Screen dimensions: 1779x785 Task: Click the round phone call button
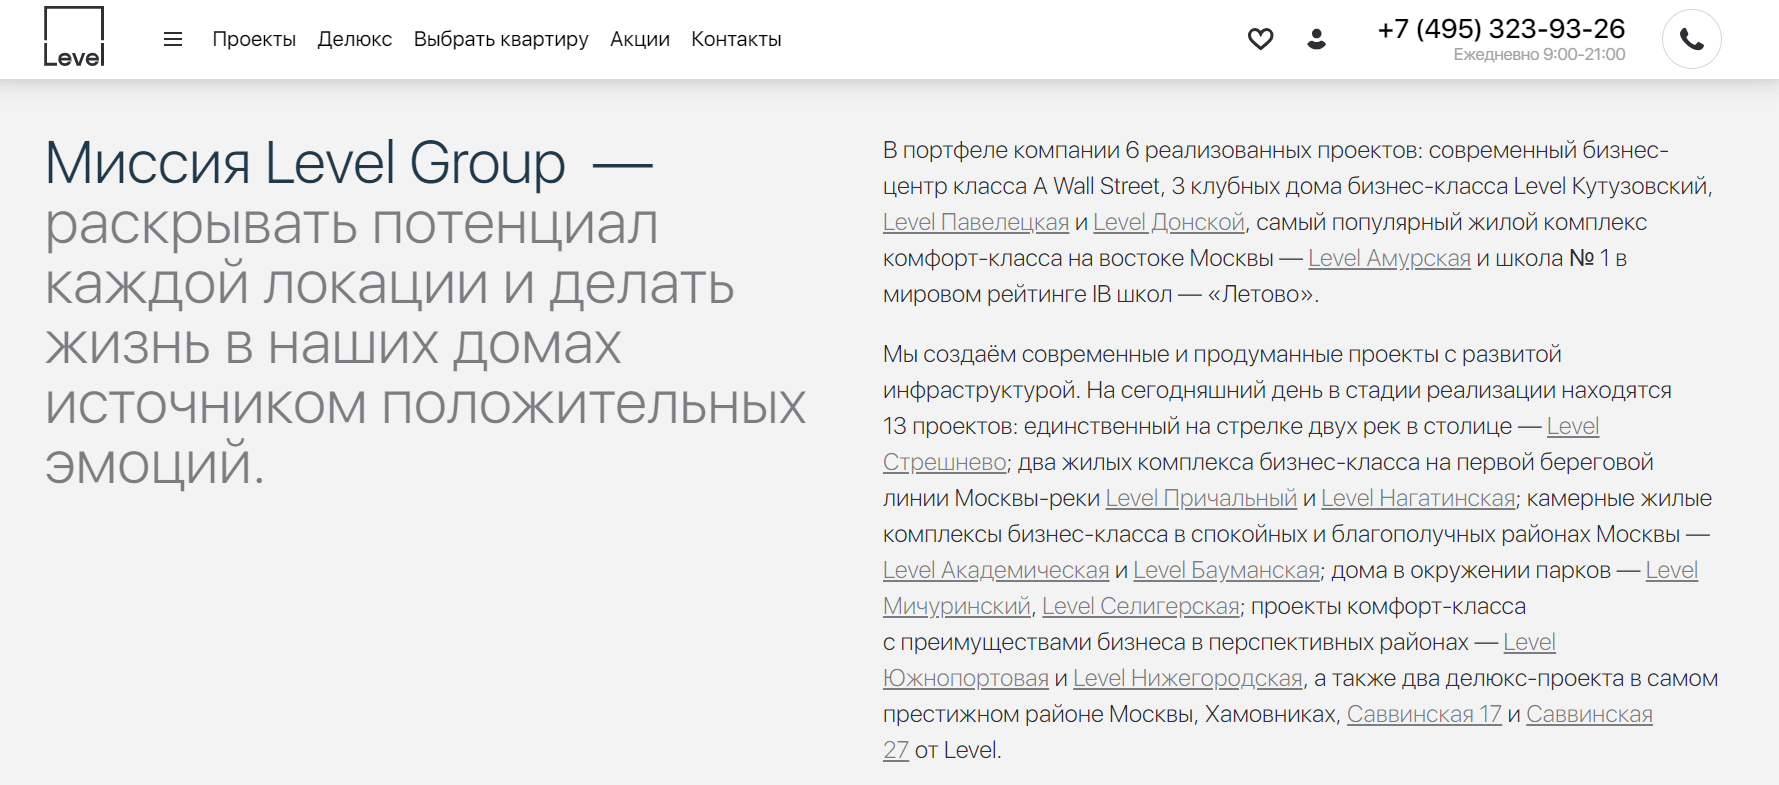(x=1691, y=39)
